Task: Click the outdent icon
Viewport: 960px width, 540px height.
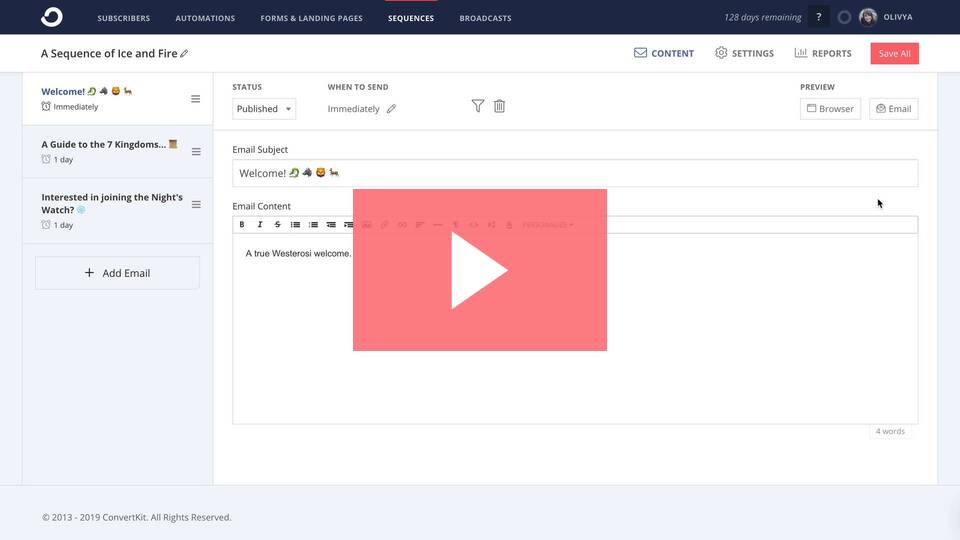Action: pyautogui.click(x=331, y=225)
